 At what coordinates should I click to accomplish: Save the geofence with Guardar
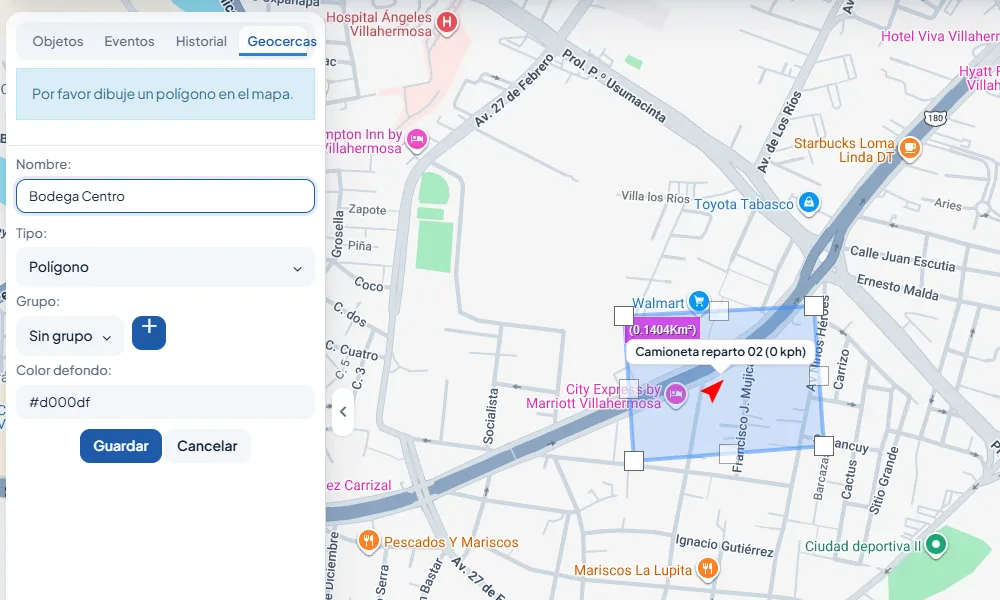pyautogui.click(x=121, y=446)
